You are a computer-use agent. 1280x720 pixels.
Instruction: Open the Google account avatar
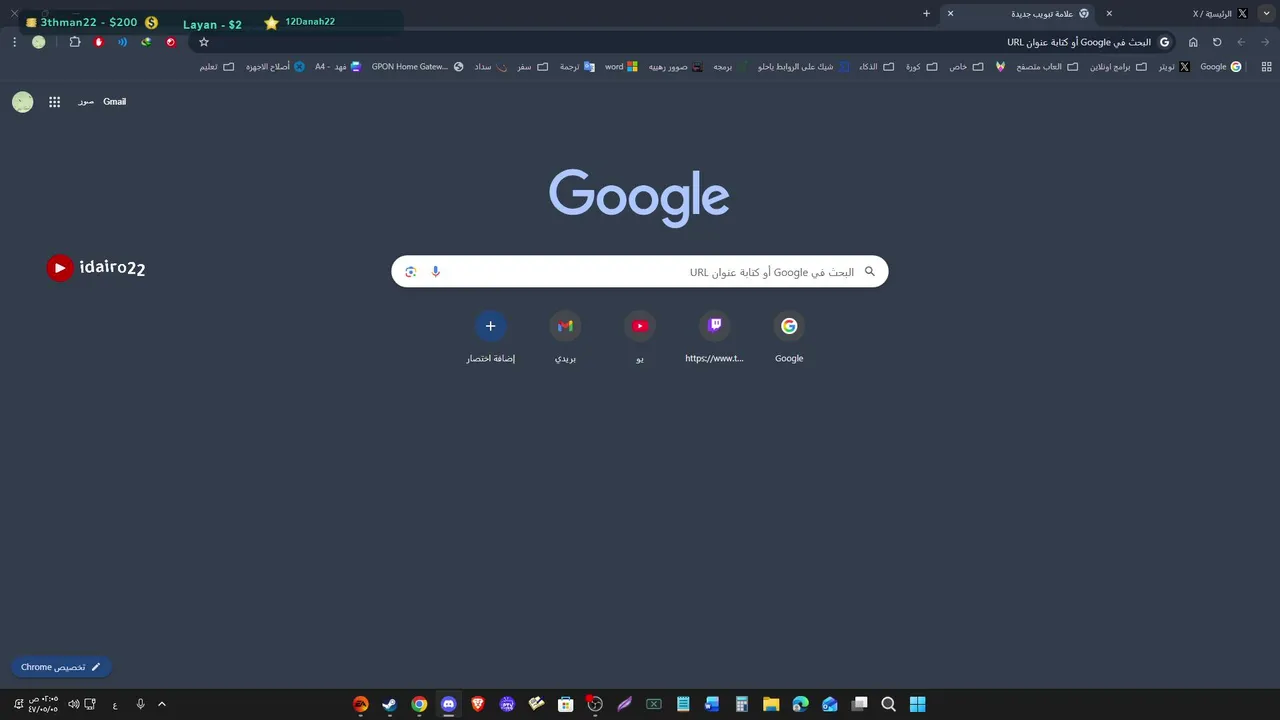click(22, 102)
